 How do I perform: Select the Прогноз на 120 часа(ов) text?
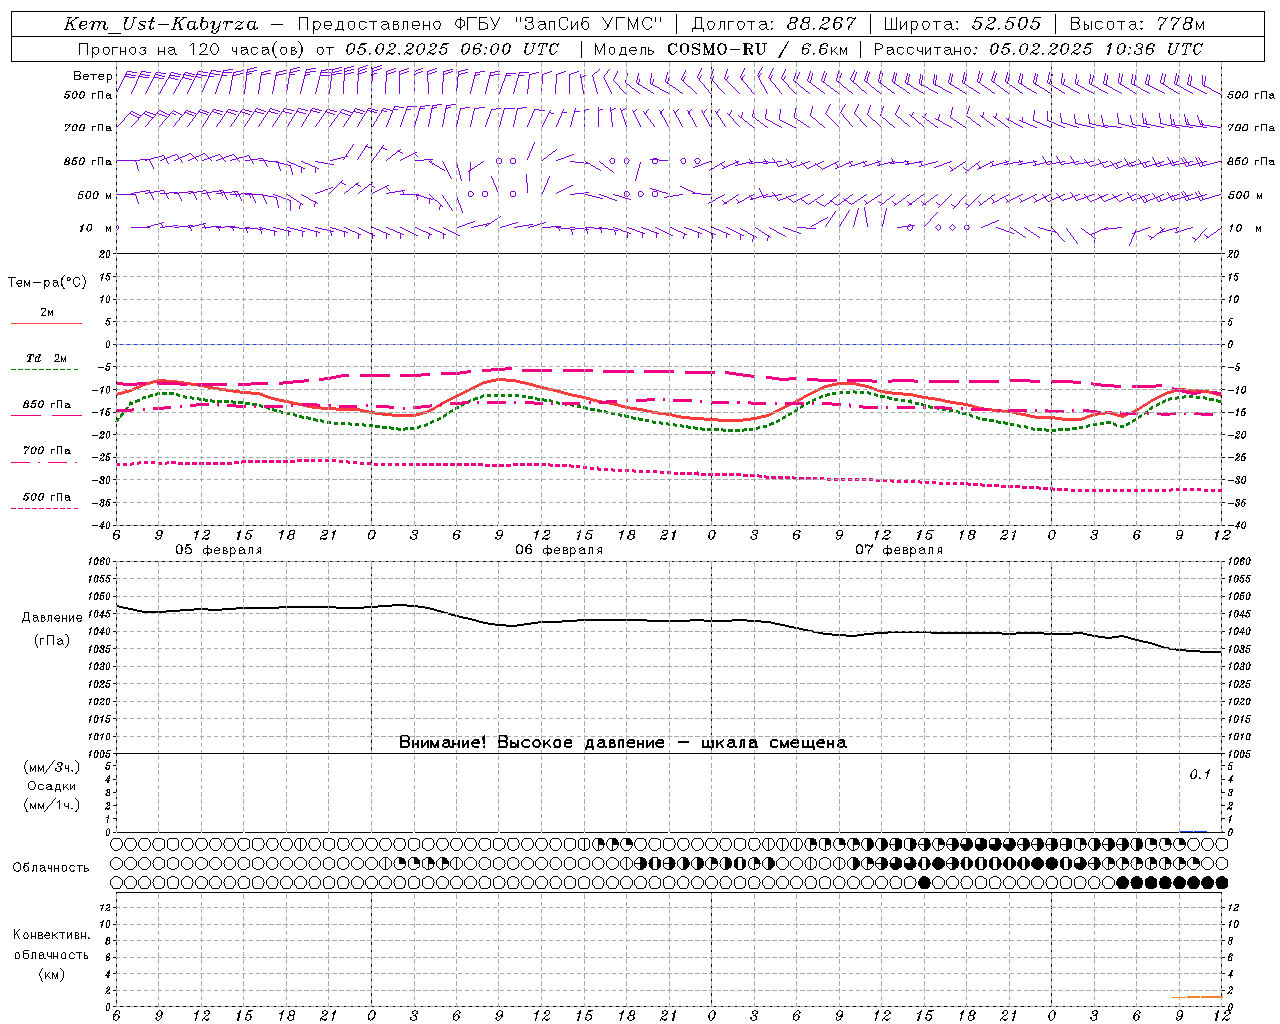coord(193,49)
